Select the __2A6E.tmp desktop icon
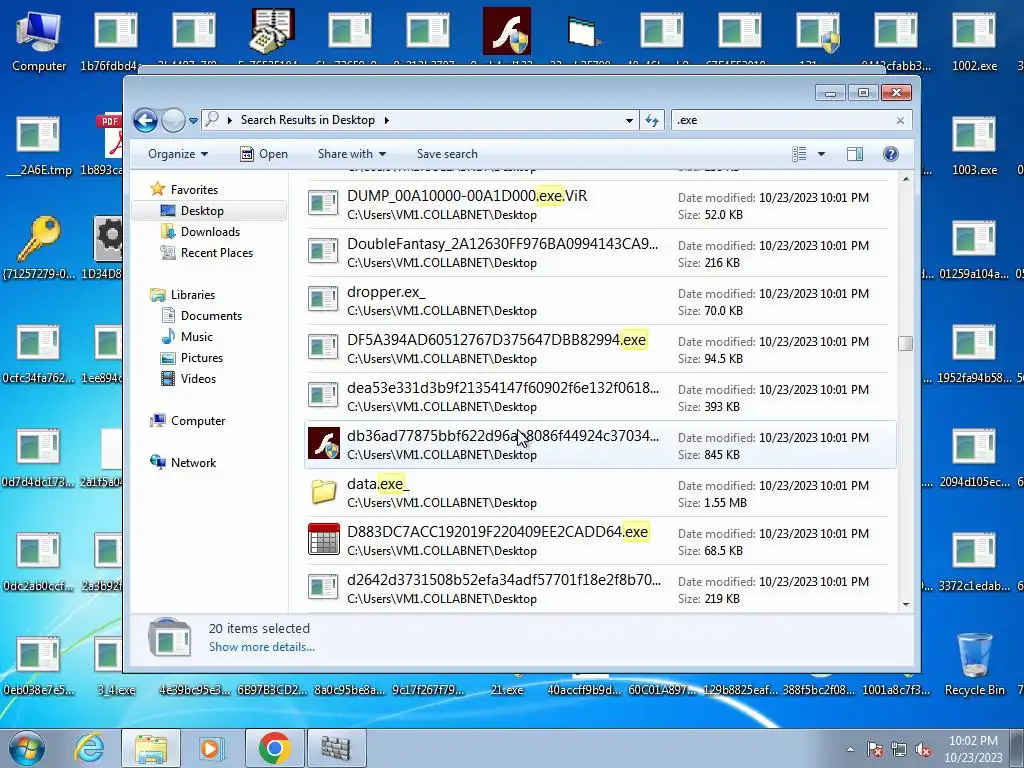This screenshot has height=768, width=1024. 39,146
